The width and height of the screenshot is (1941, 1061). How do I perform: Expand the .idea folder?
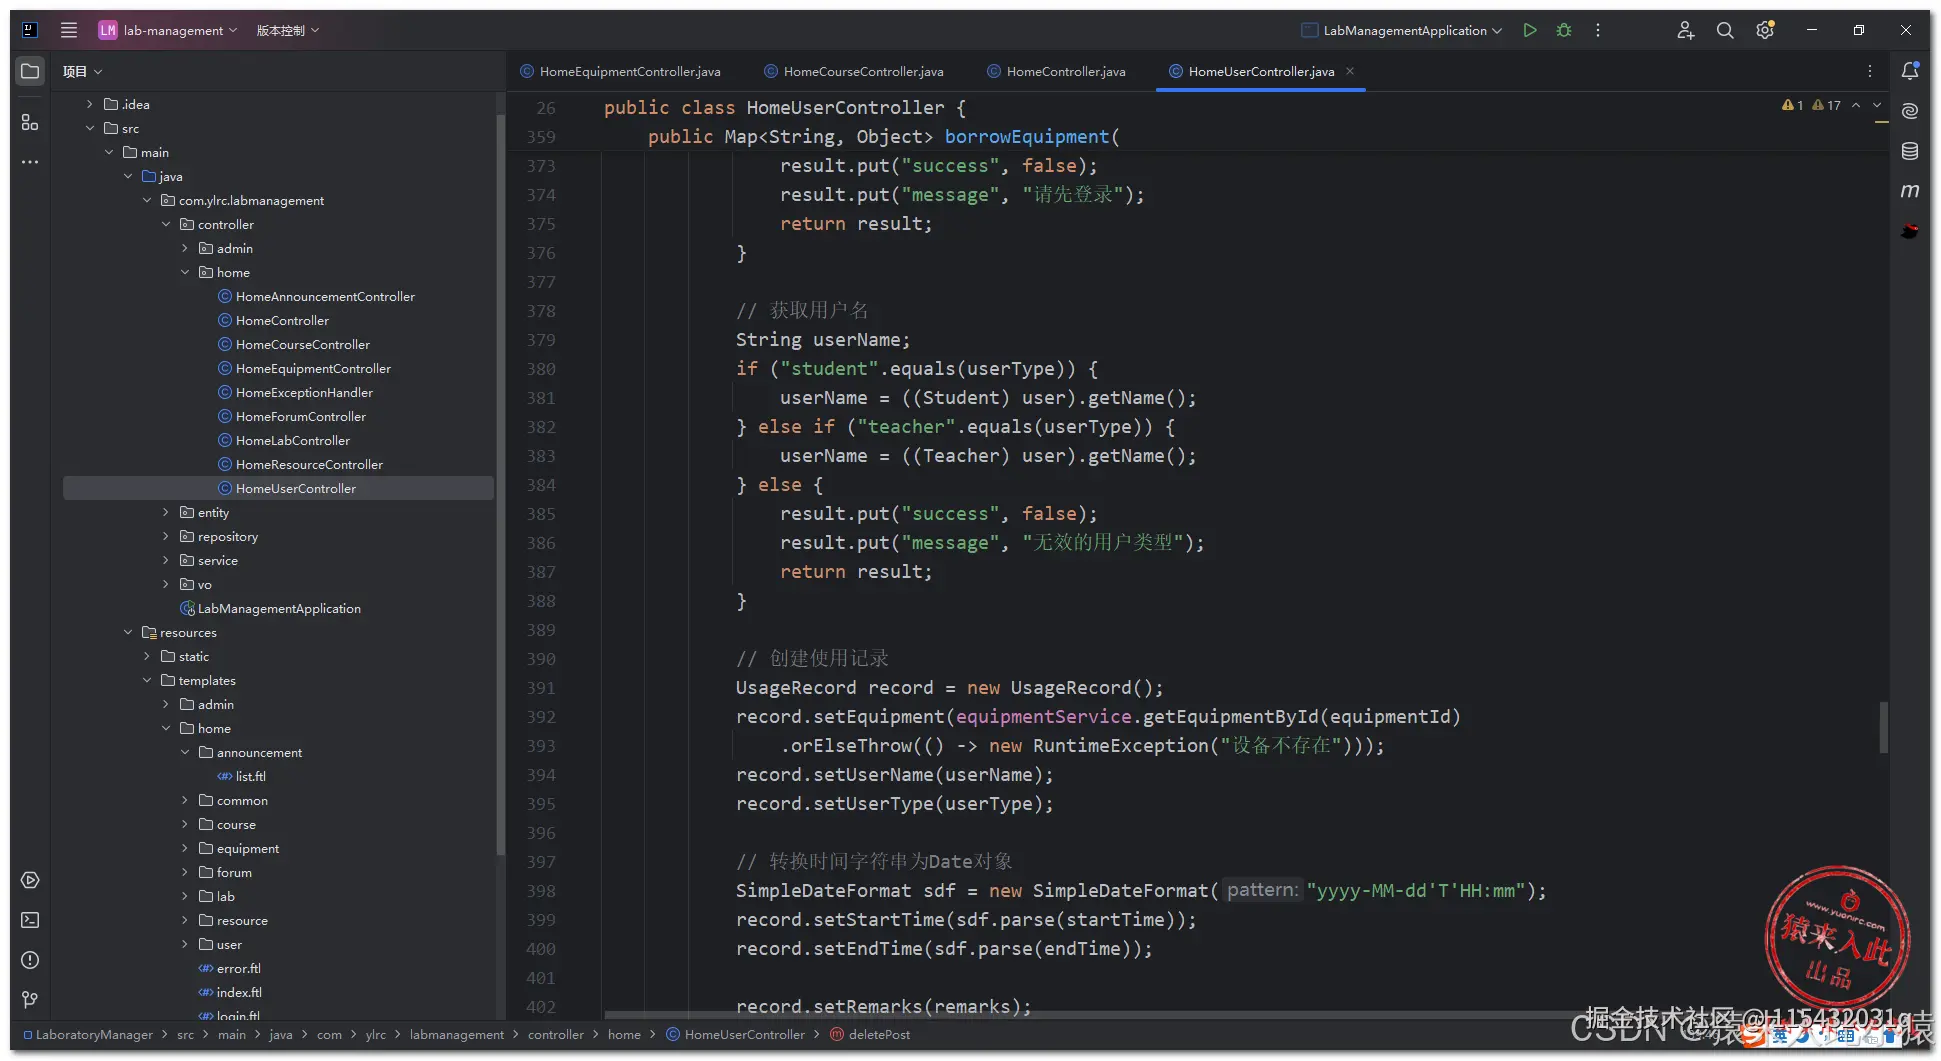(x=90, y=104)
